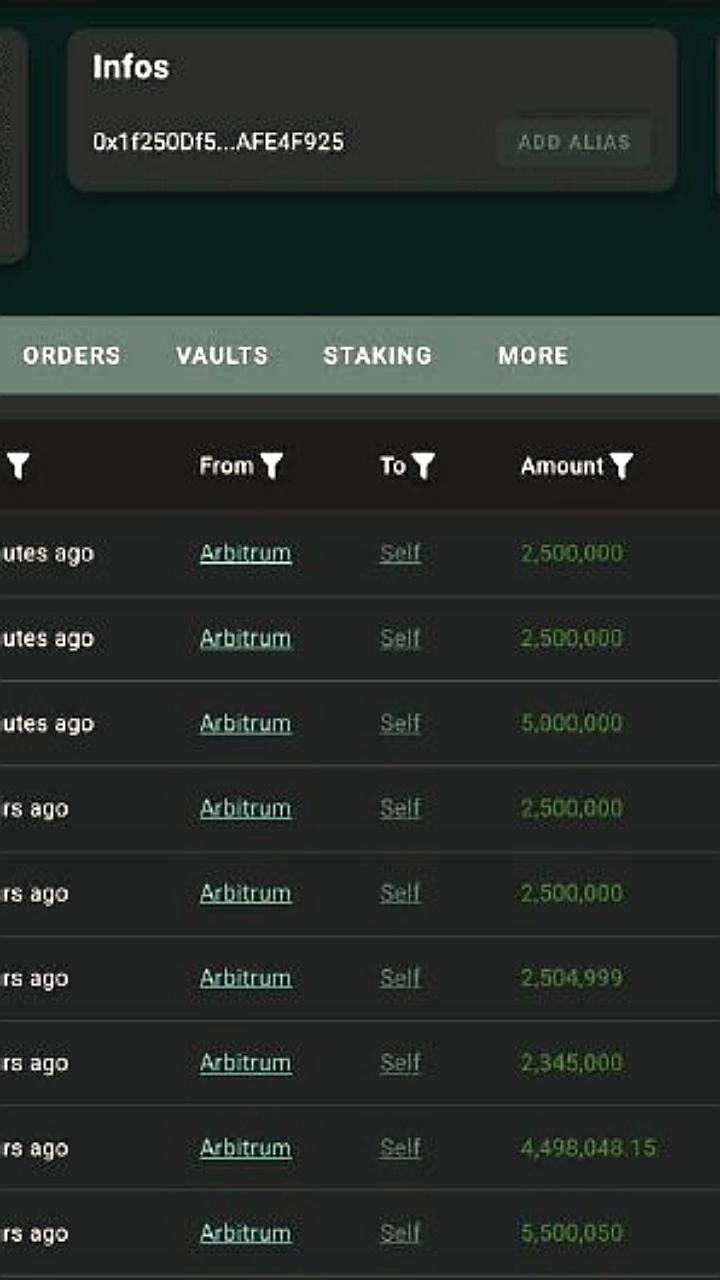Open the From column filter icon
This screenshot has height=1280, width=720.
click(272, 466)
